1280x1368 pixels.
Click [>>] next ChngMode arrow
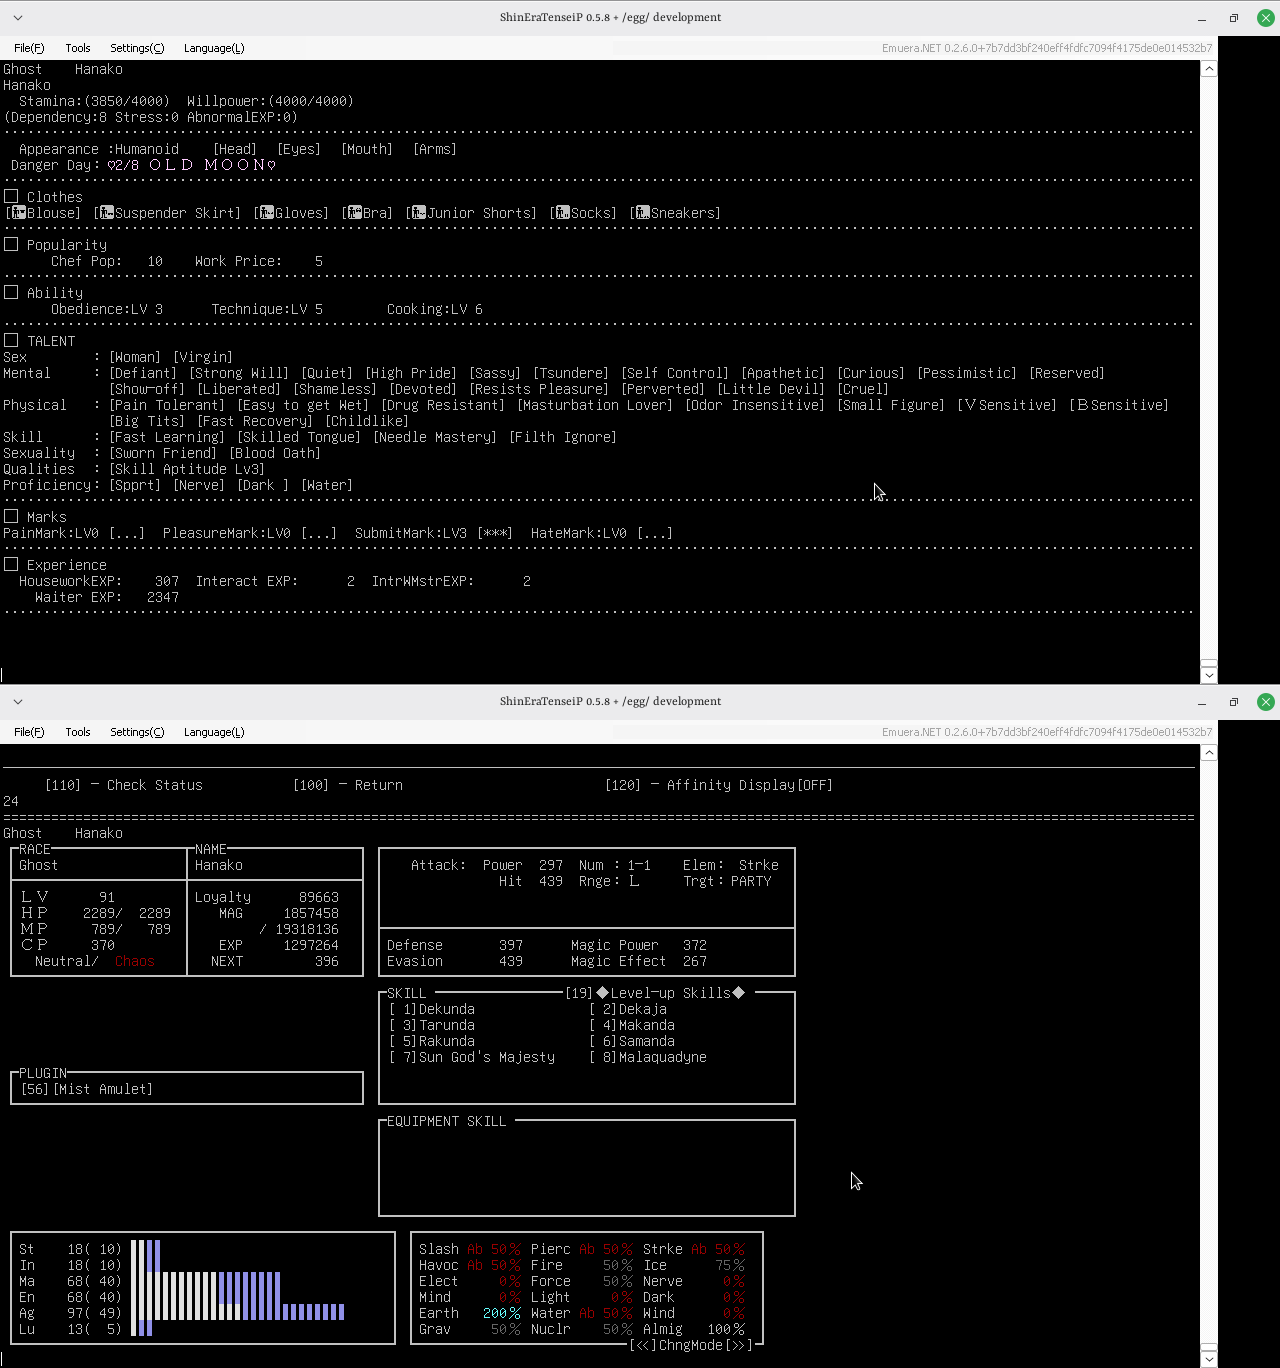[x=739, y=1345]
